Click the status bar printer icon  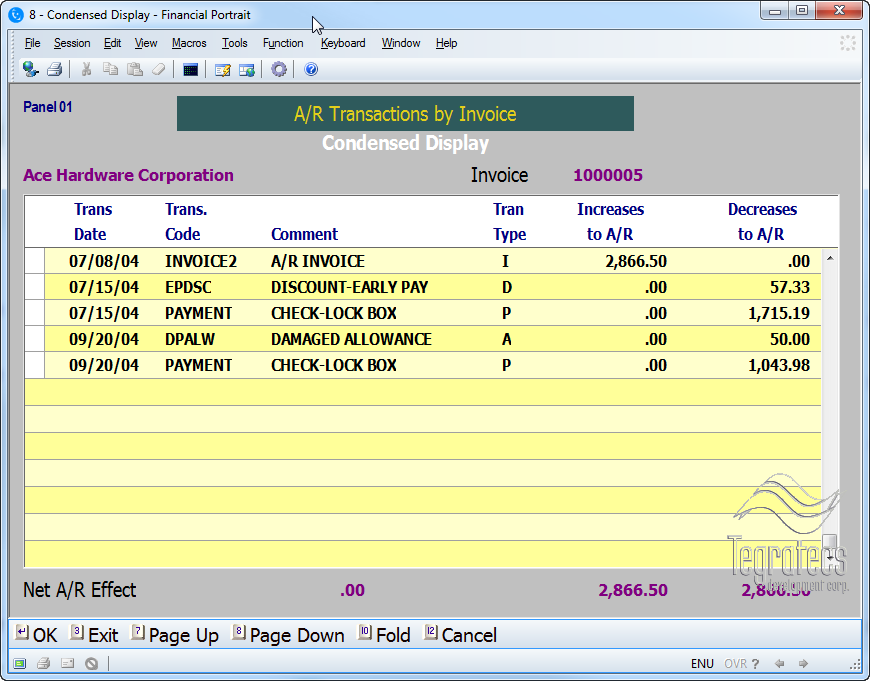pos(43,663)
